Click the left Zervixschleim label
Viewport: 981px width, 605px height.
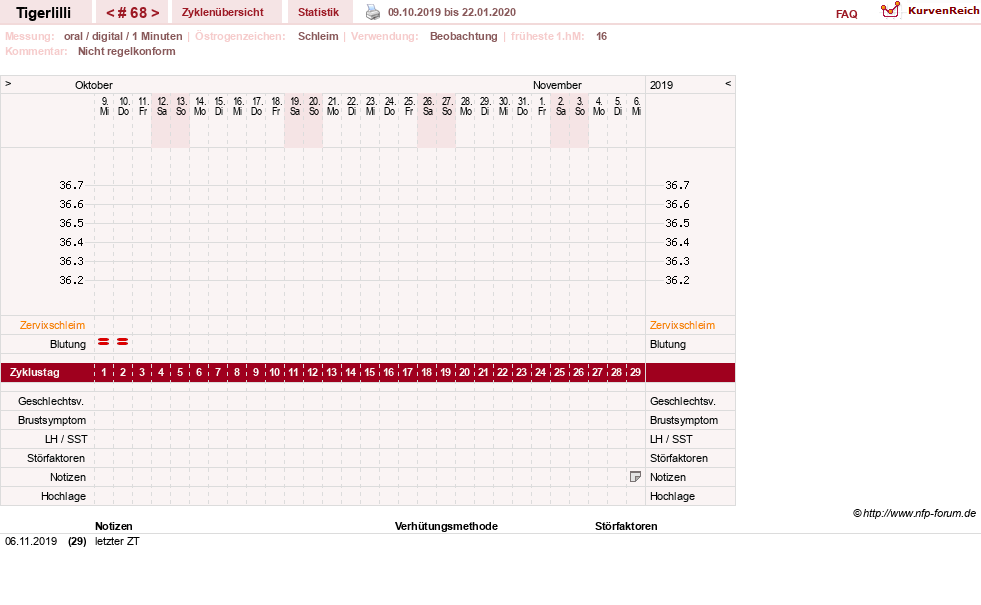click(x=53, y=325)
